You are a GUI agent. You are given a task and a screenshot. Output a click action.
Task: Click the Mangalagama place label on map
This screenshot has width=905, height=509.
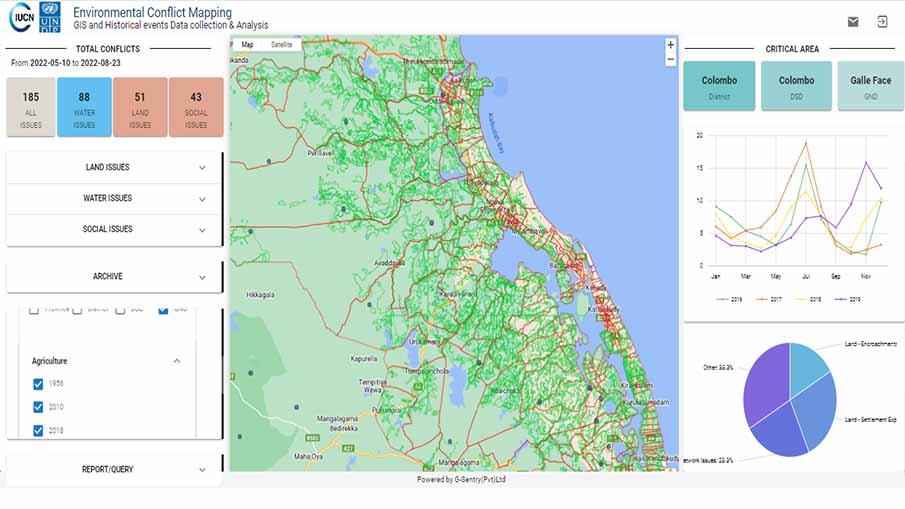(x=337, y=418)
